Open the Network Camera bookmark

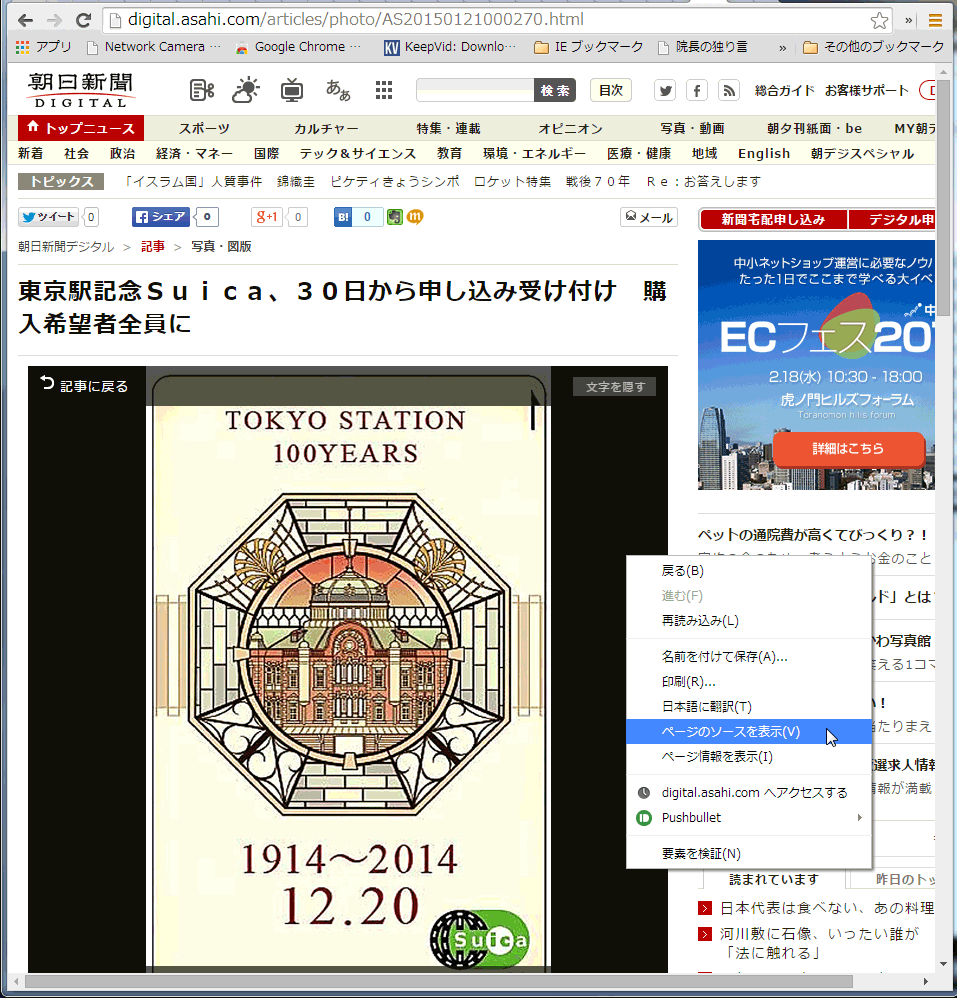click(153, 47)
